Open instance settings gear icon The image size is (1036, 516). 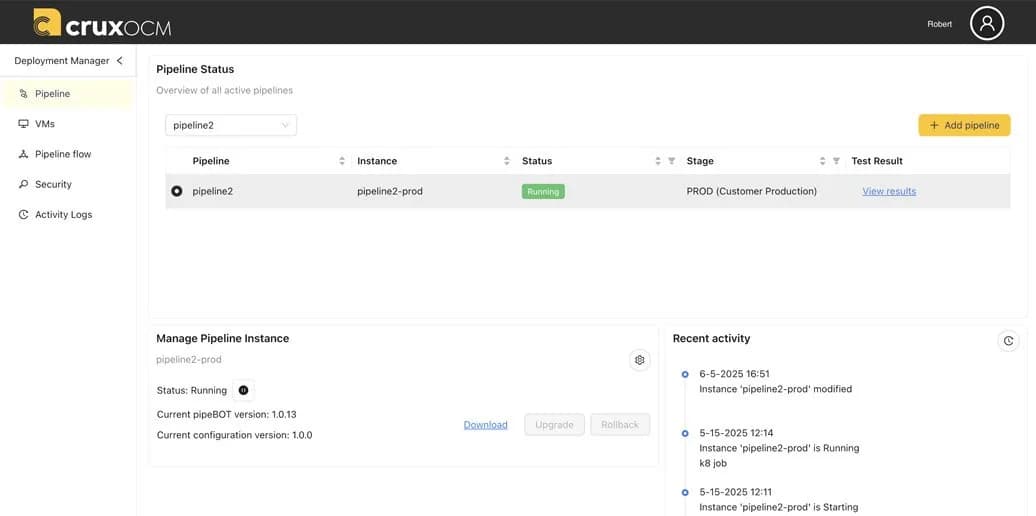[639, 360]
